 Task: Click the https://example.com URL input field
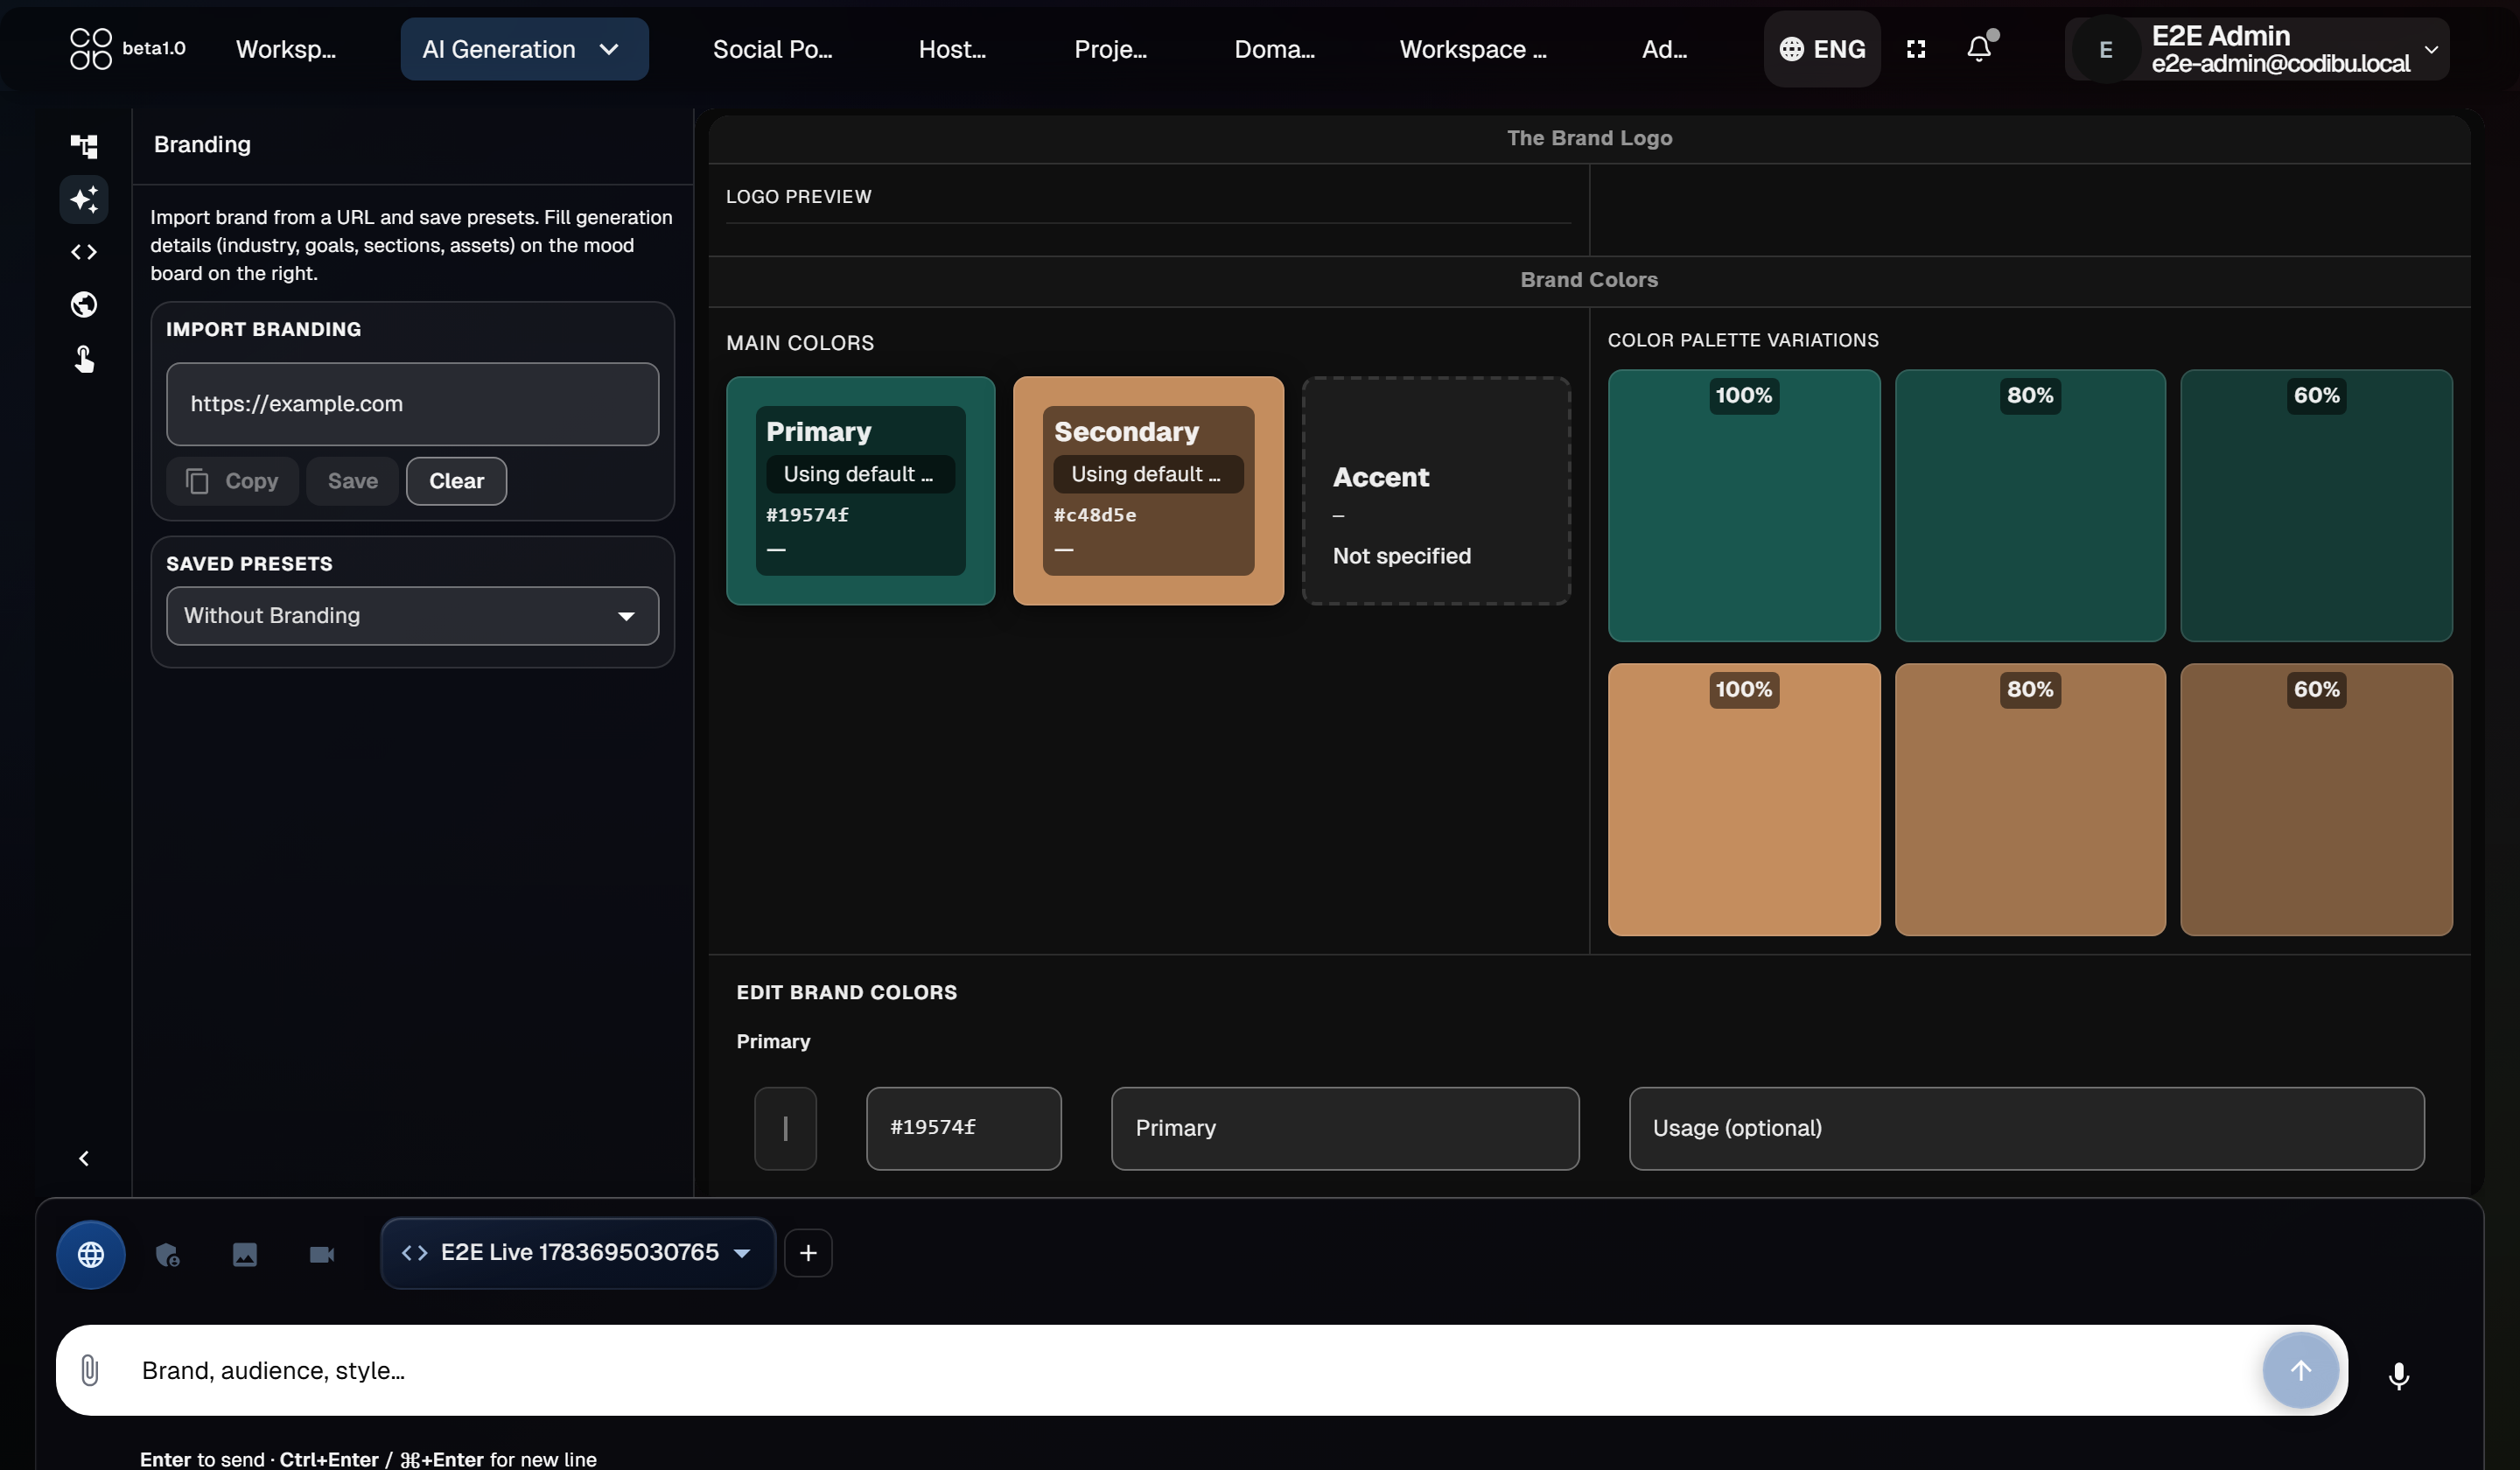[412, 404]
